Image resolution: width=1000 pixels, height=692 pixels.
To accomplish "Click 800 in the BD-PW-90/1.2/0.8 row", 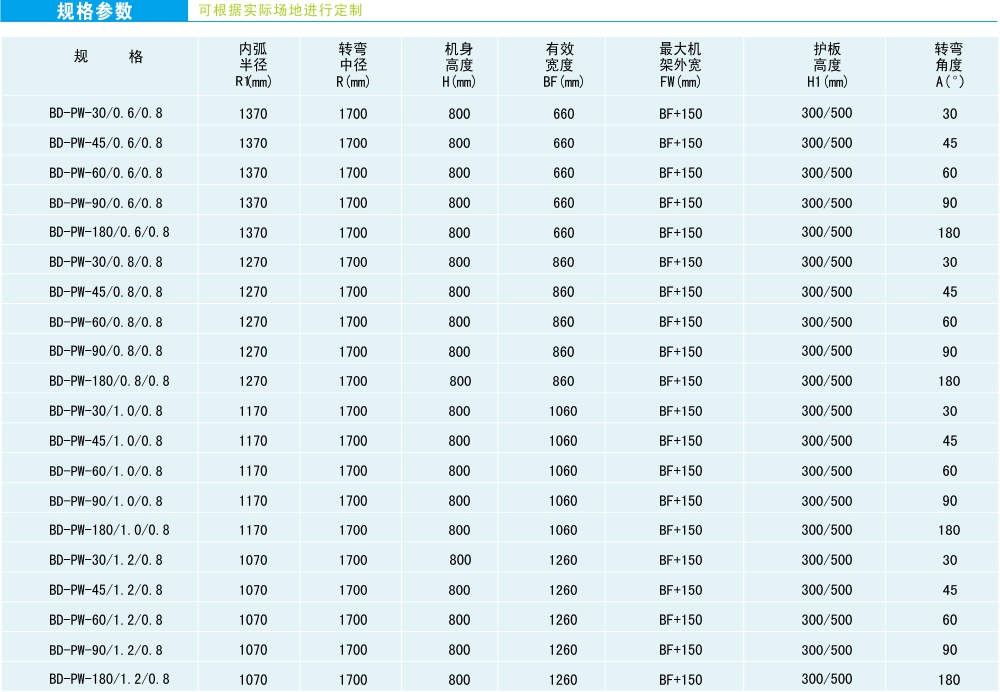I will coord(459,650).
